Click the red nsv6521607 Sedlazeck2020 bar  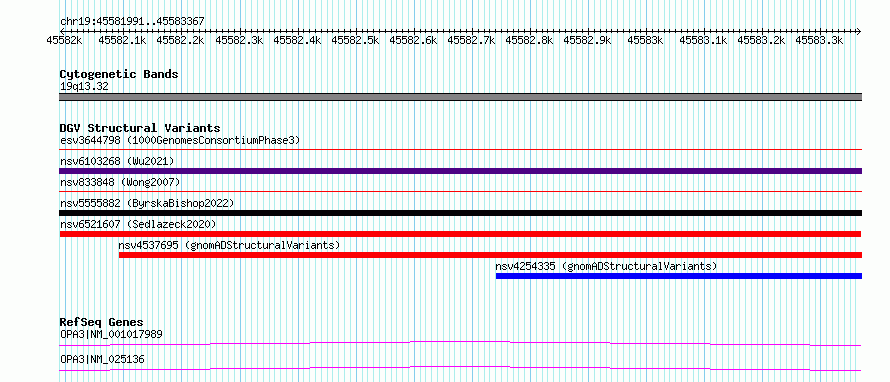click(460, 234)
